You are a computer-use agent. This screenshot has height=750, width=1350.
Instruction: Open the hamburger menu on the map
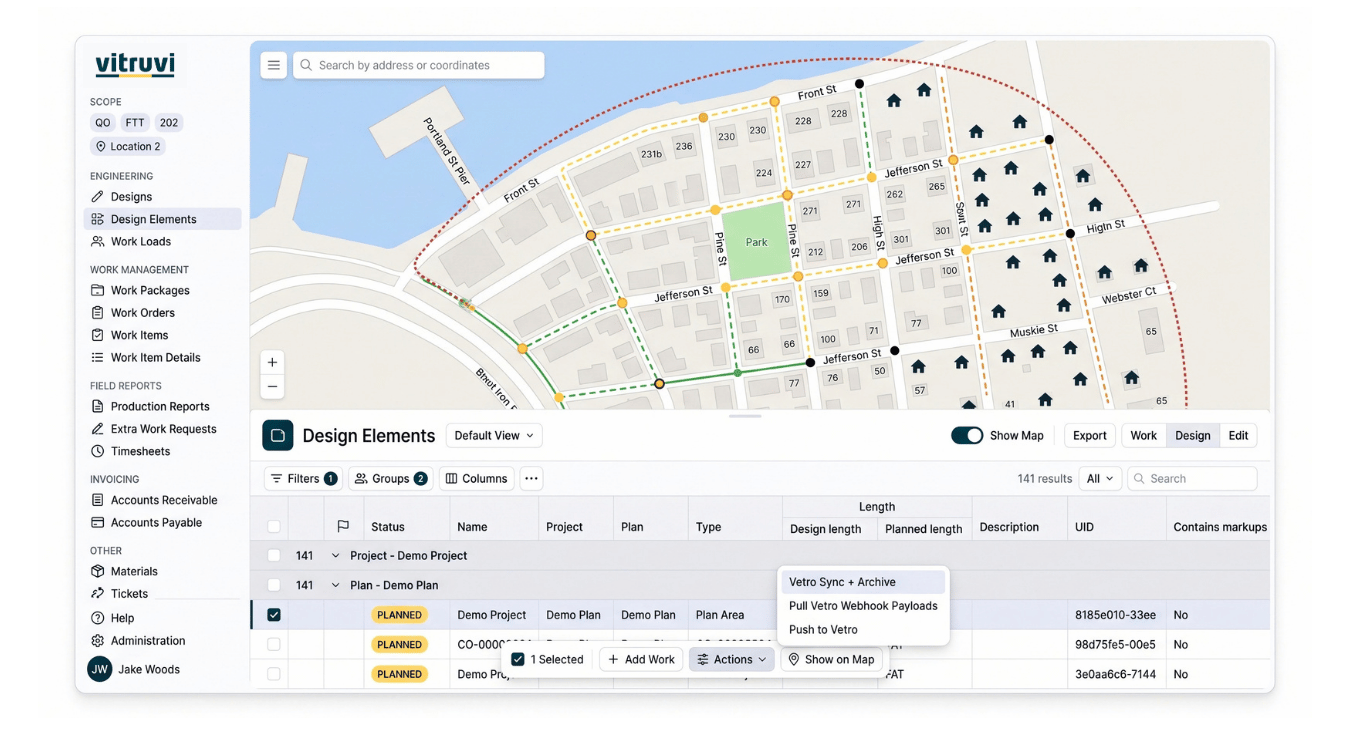point(274,65)
